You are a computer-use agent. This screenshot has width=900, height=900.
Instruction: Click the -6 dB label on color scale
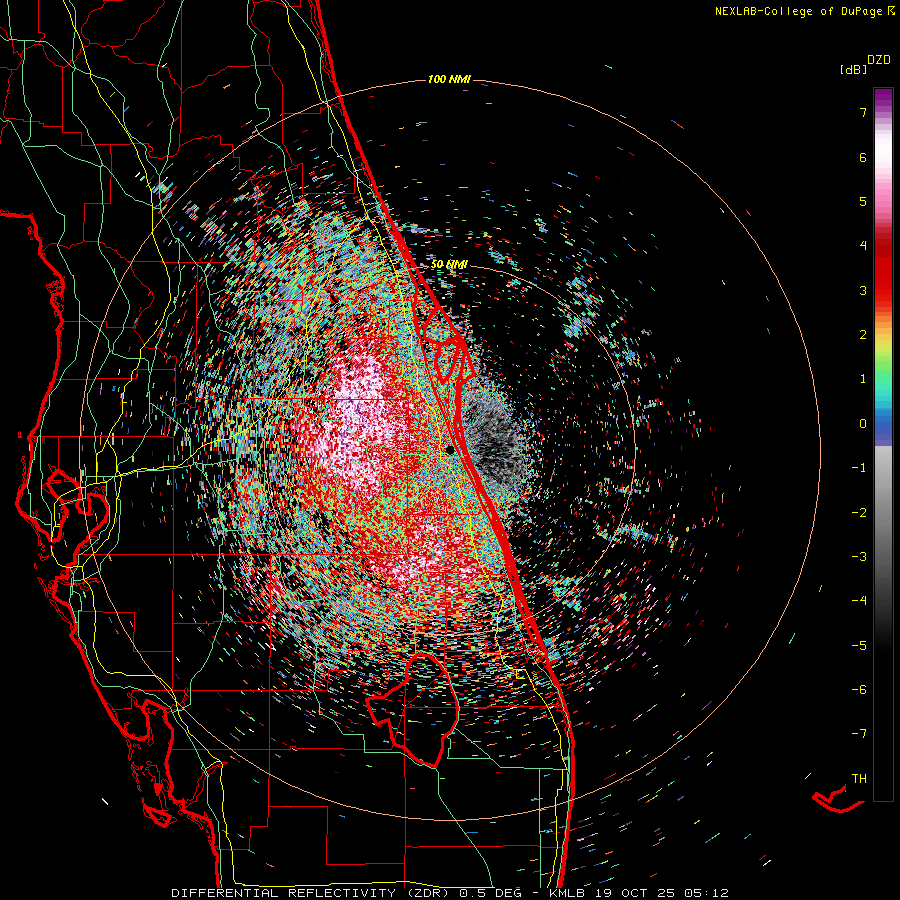coord(859,689)
